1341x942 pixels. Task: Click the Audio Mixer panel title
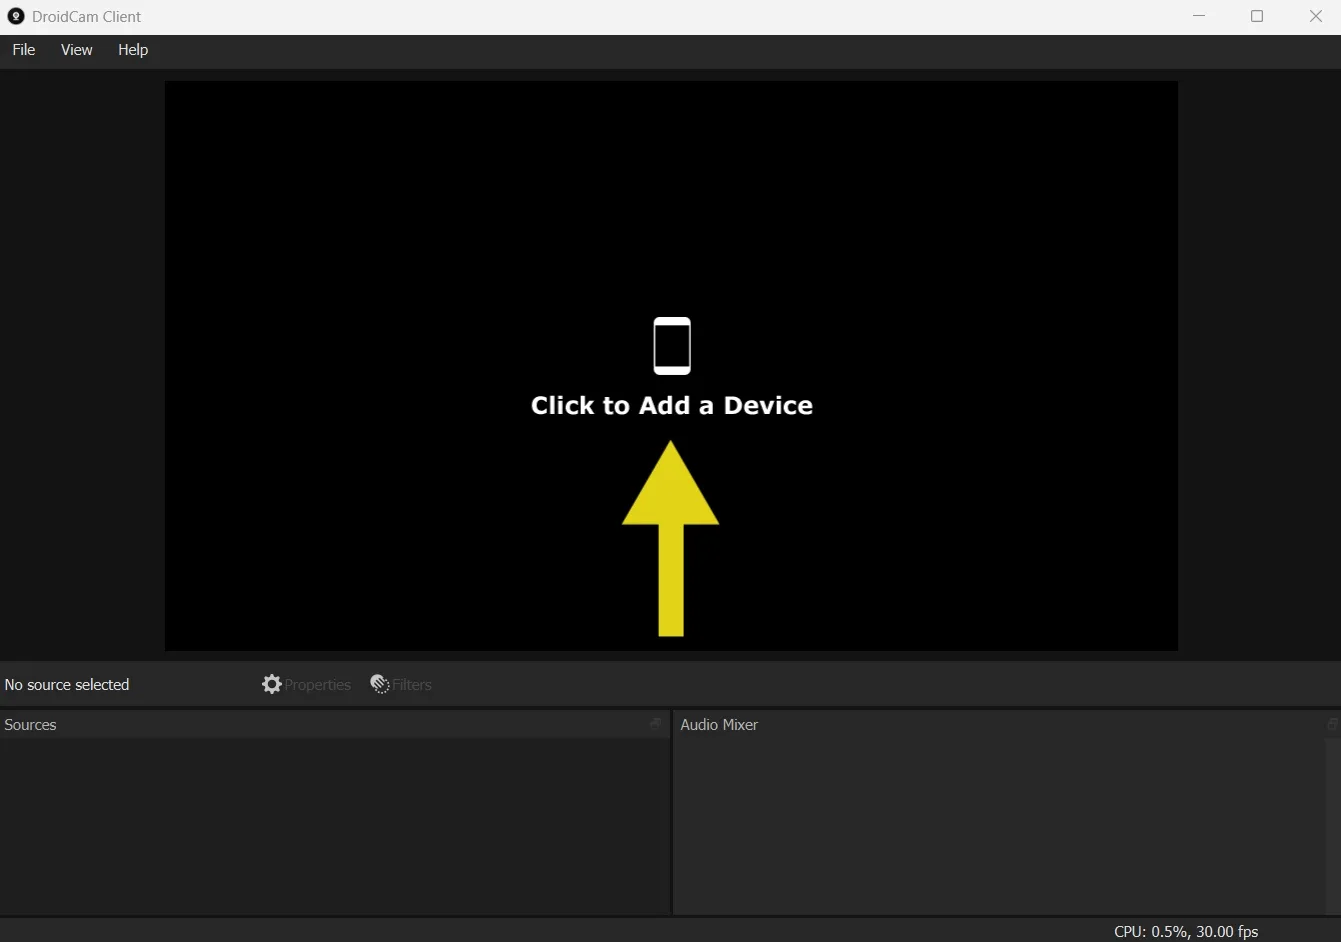pyautogui.click(x=719, y=725)
